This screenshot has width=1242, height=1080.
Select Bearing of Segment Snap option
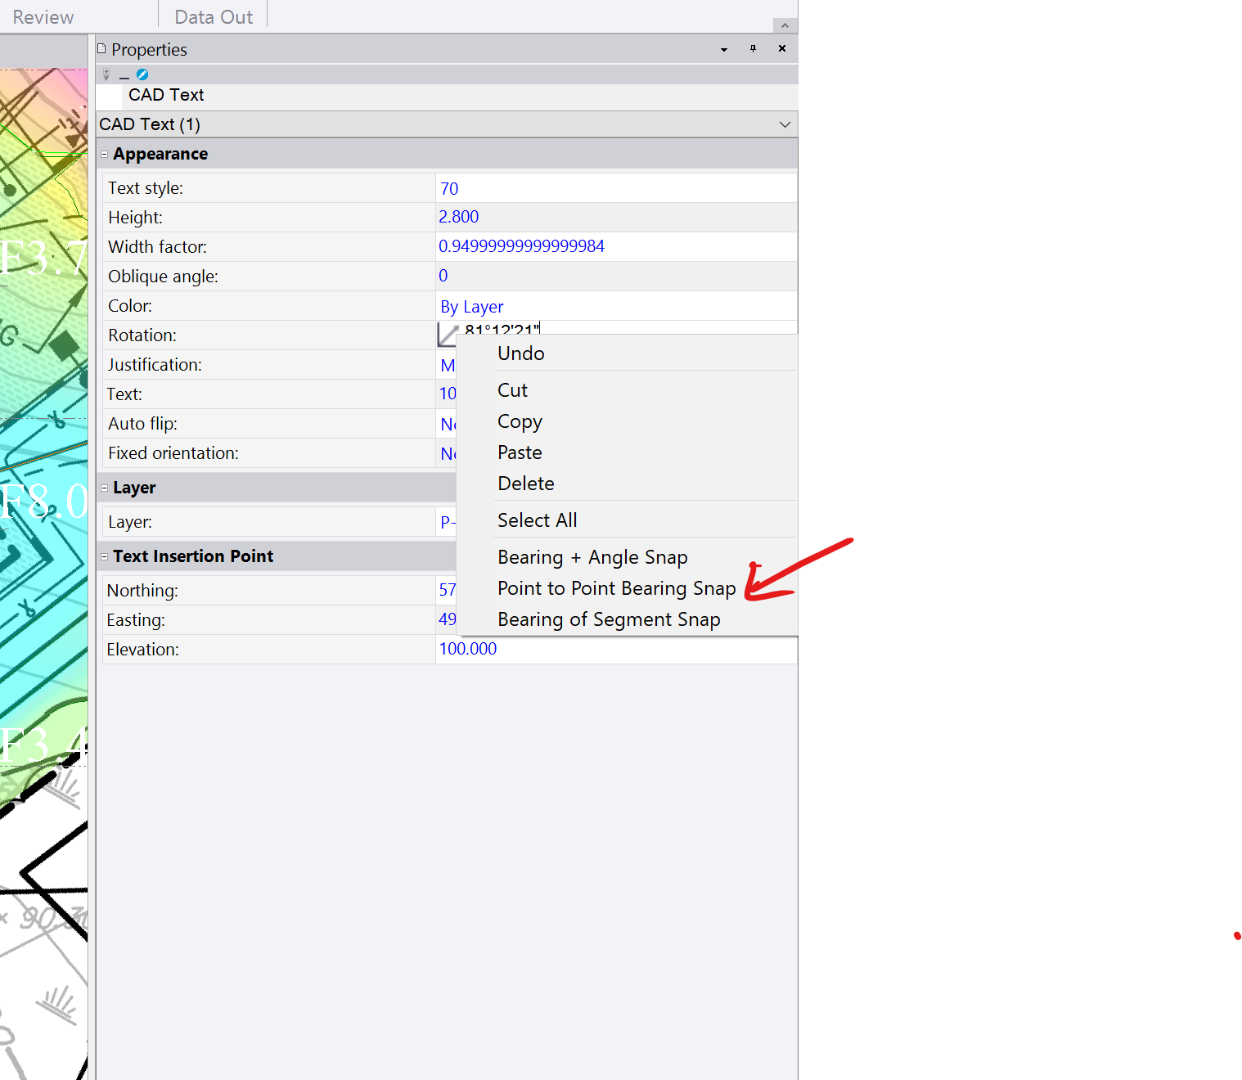point(609,619)
